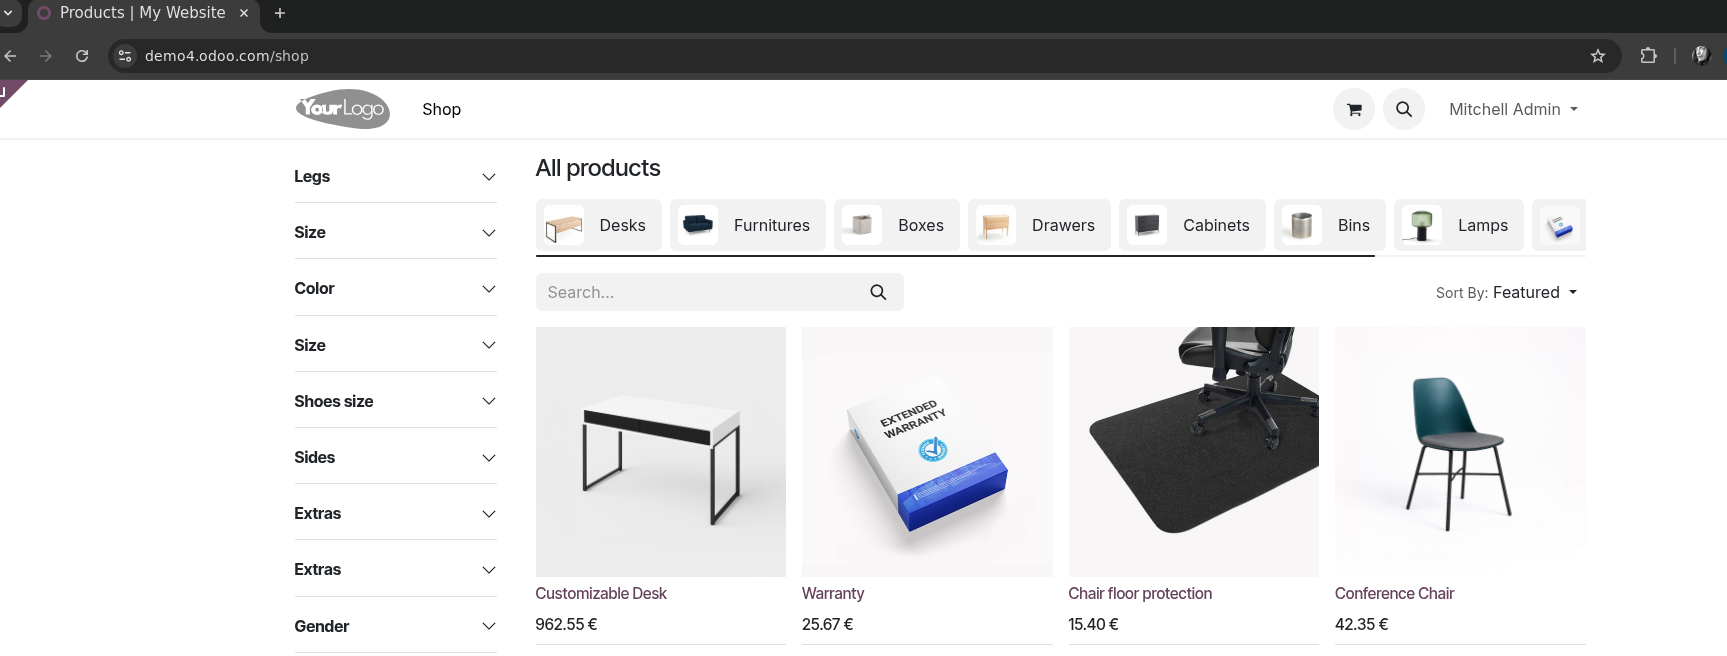Reload the page with browser refresh icon
This screenshot has width=1727, height=656.
click(82, 56)
